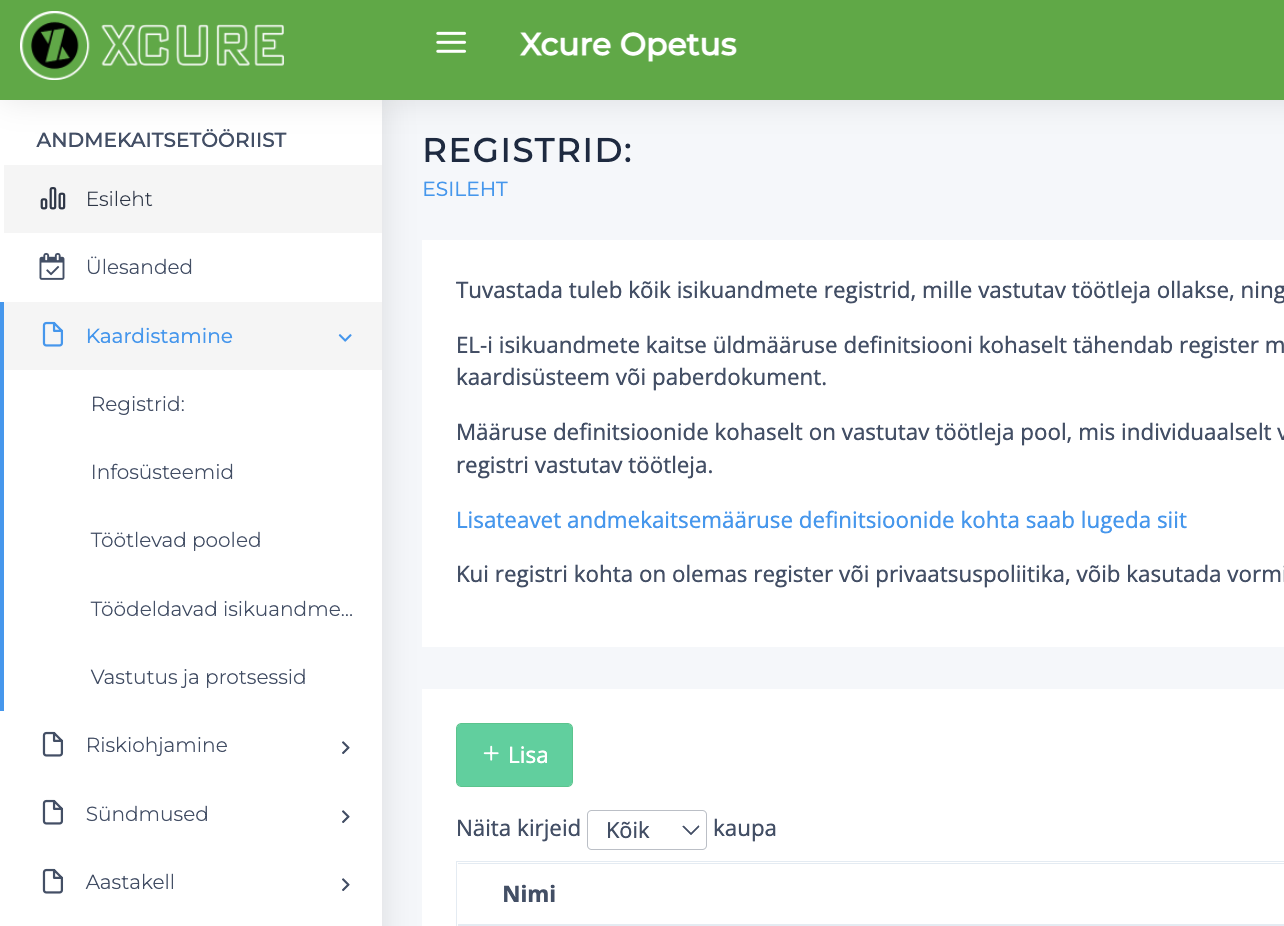Expand the Riskiohjamine menu arrow

(x=345, y=747)
